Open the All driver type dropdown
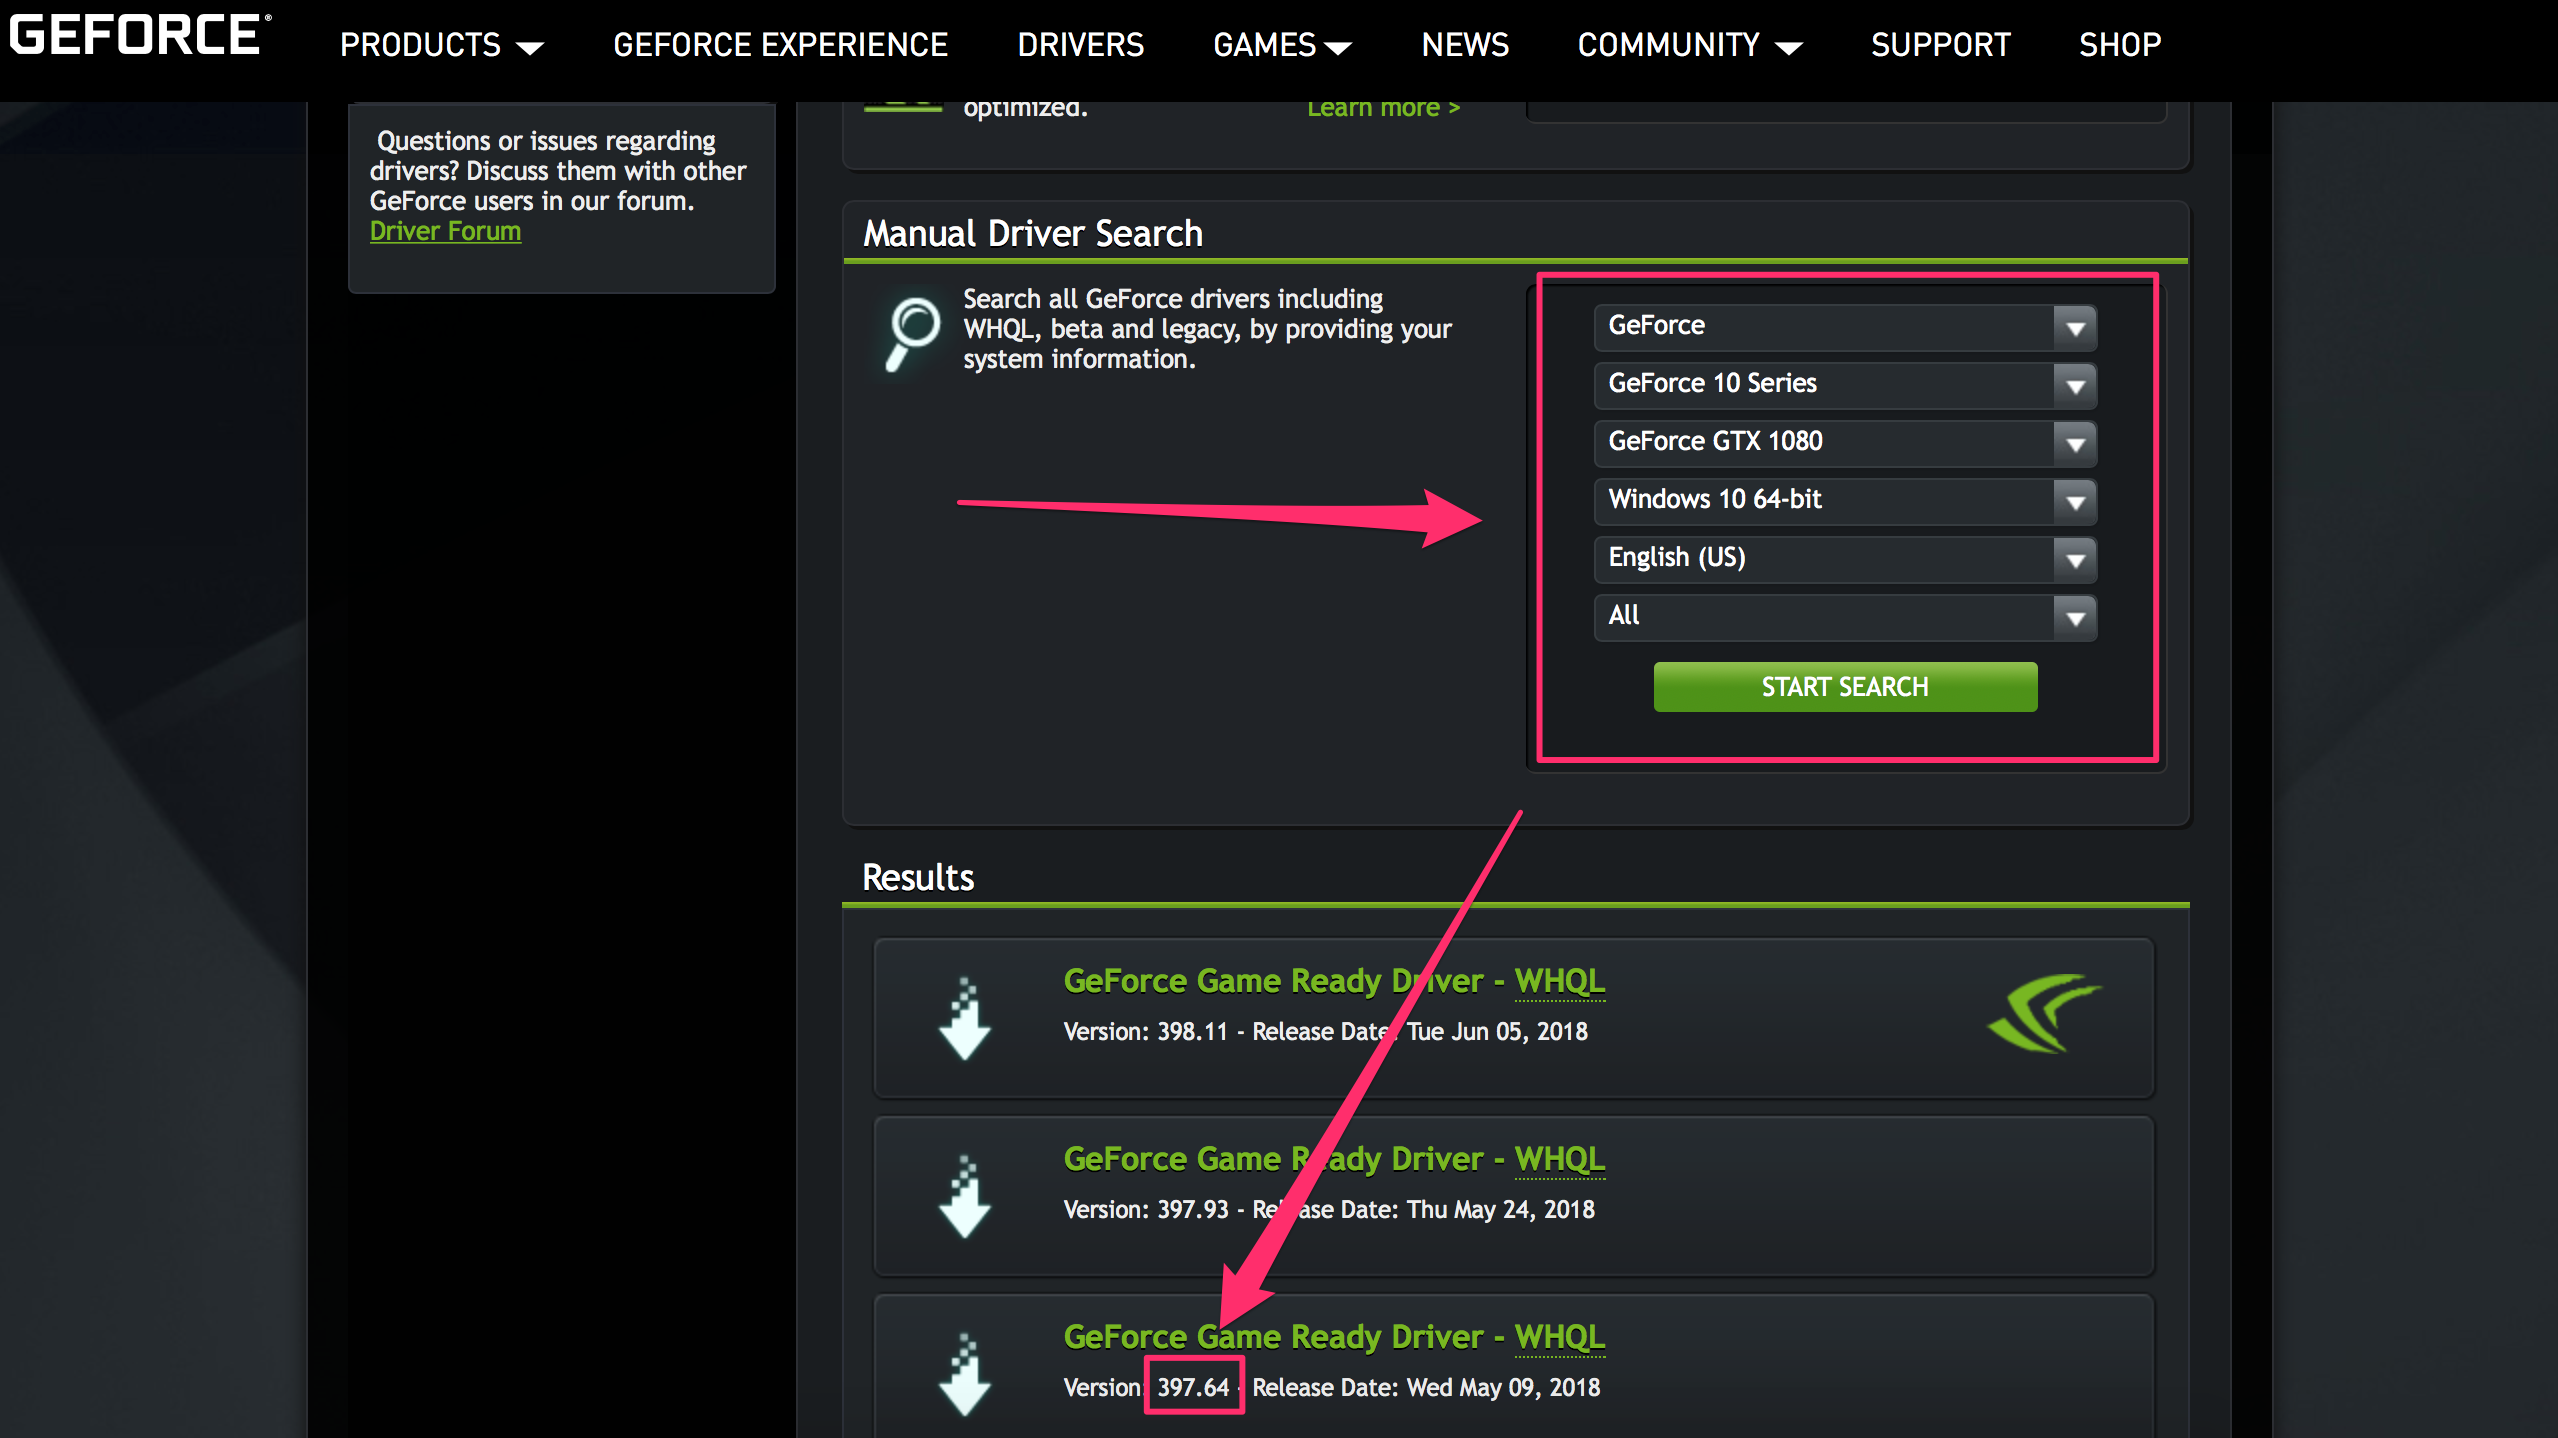This screenshot has width=2558, height=1438. pyautogui.click(x=1845, y=617)
